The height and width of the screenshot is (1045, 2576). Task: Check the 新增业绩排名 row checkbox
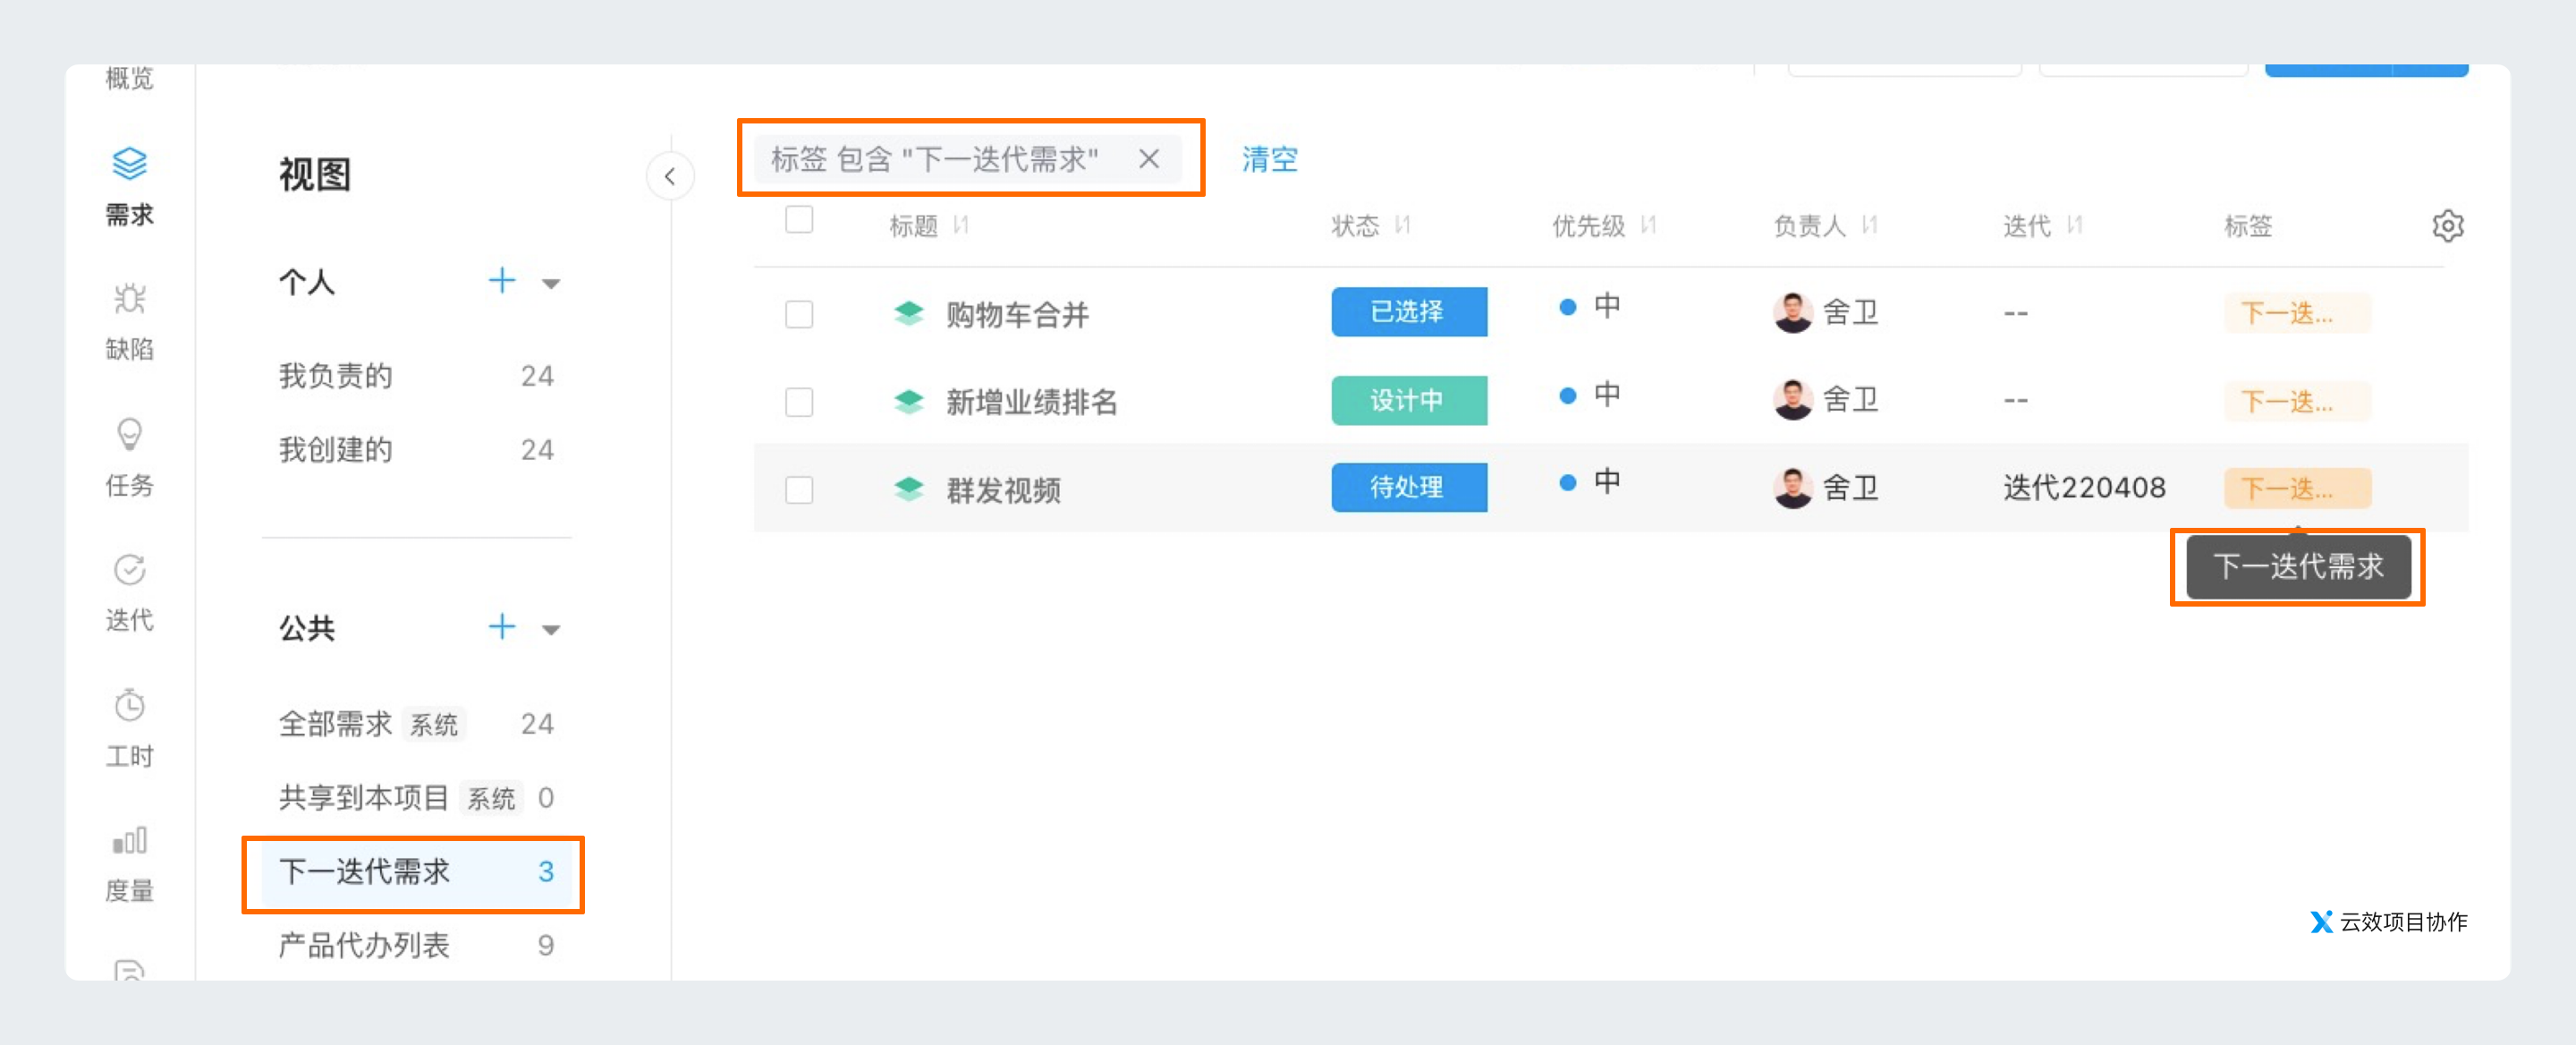(x=799, y=402)
